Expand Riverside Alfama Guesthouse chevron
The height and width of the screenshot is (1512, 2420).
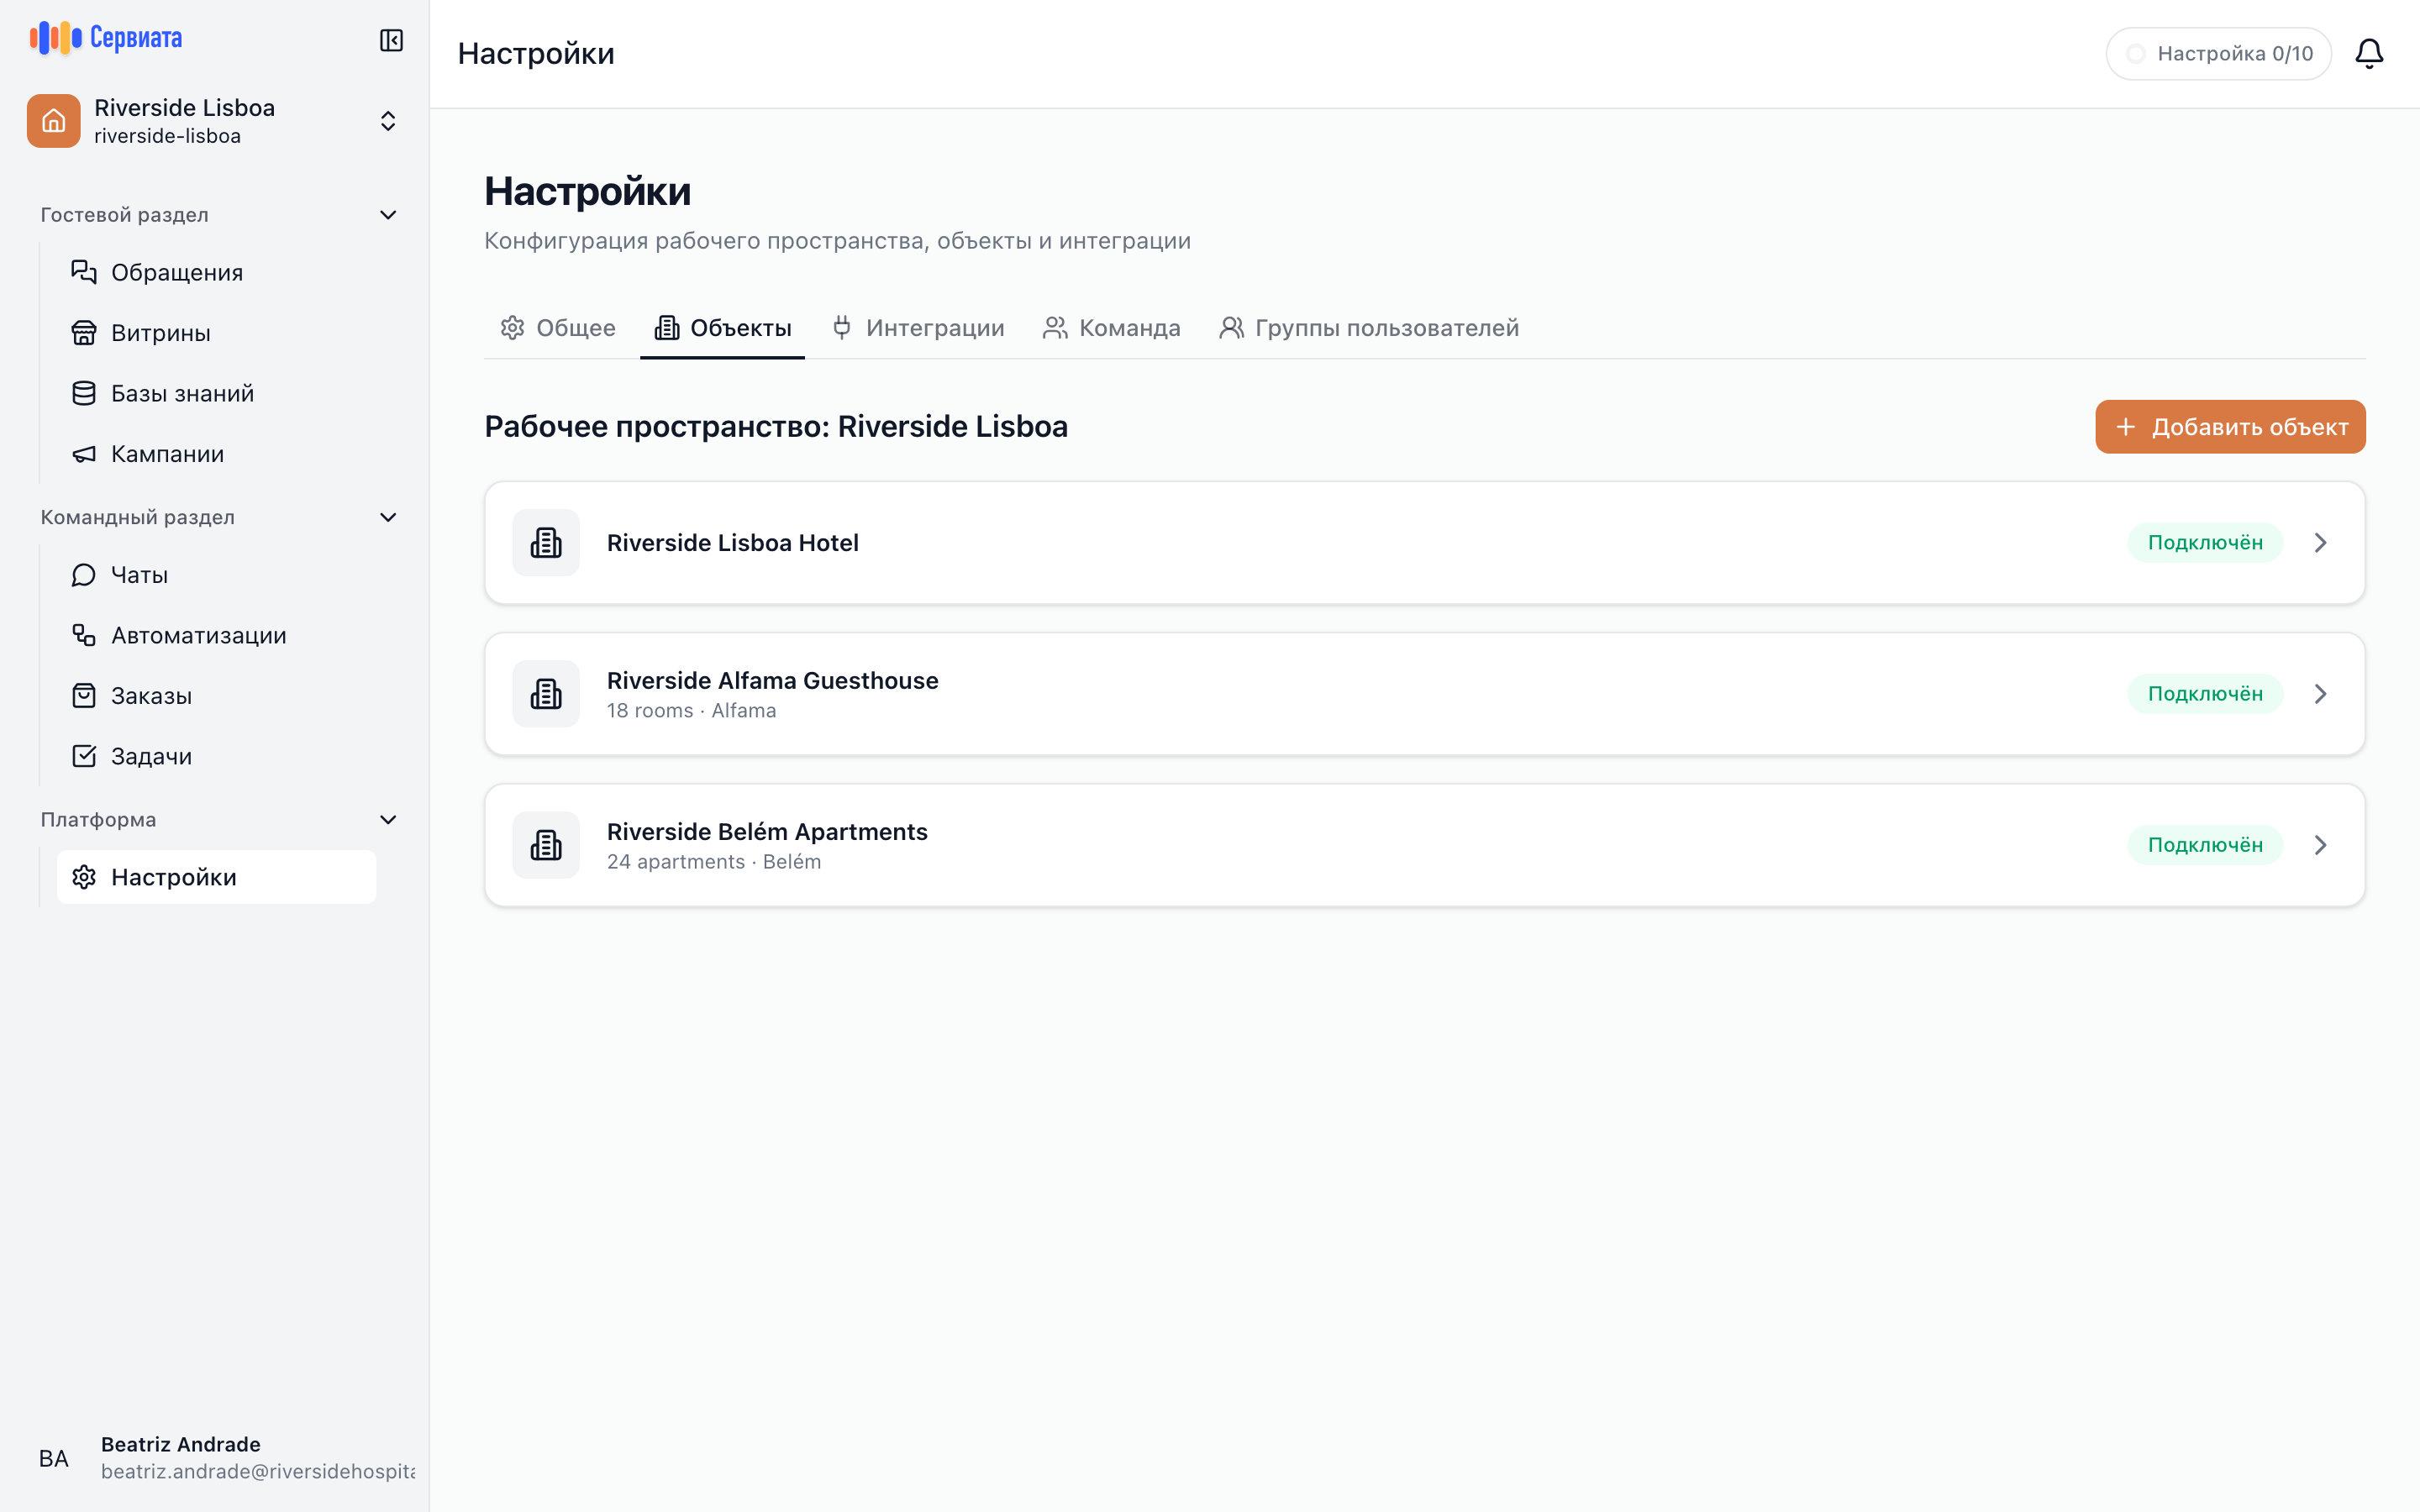pos(2321,694)
